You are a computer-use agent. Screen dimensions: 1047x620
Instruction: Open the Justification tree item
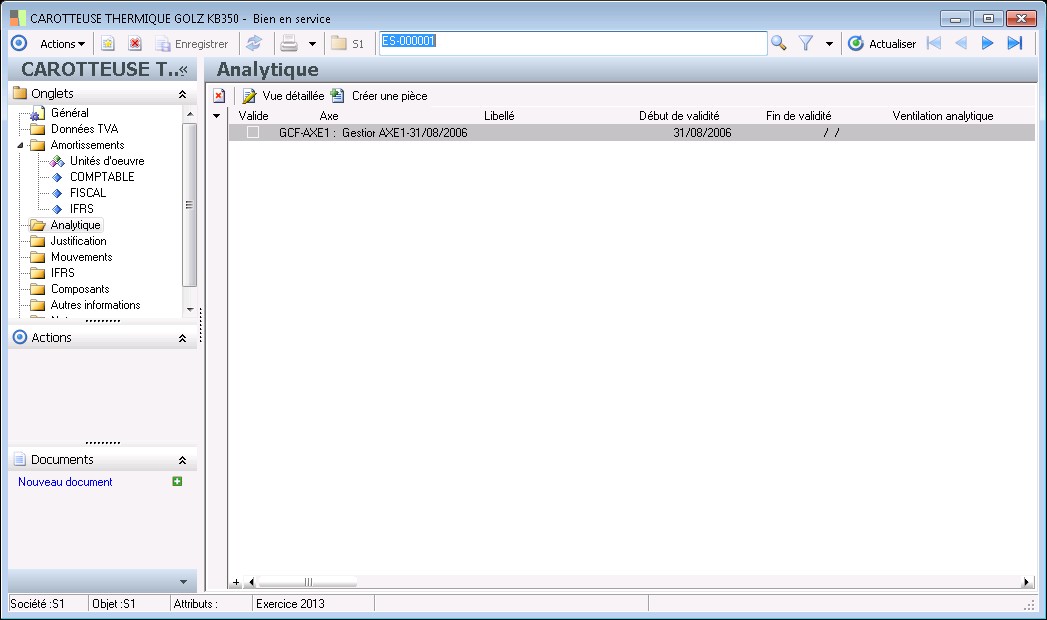(x=78, y=241)
